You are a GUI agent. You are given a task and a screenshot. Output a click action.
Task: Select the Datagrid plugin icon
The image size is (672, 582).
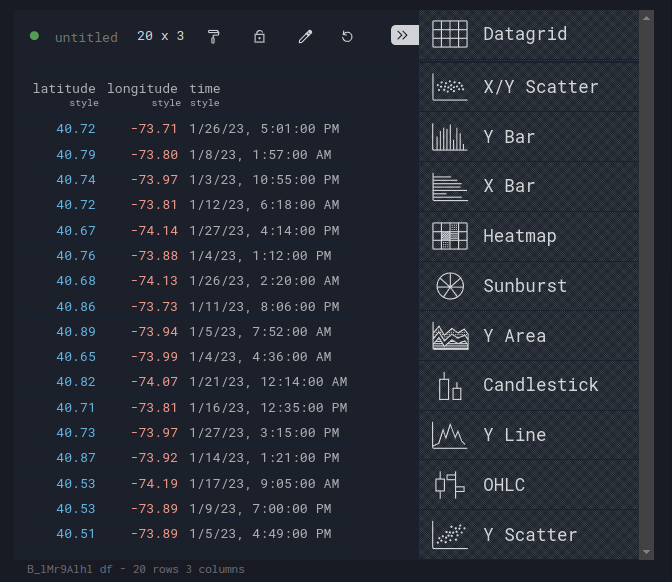click(450, 34)
